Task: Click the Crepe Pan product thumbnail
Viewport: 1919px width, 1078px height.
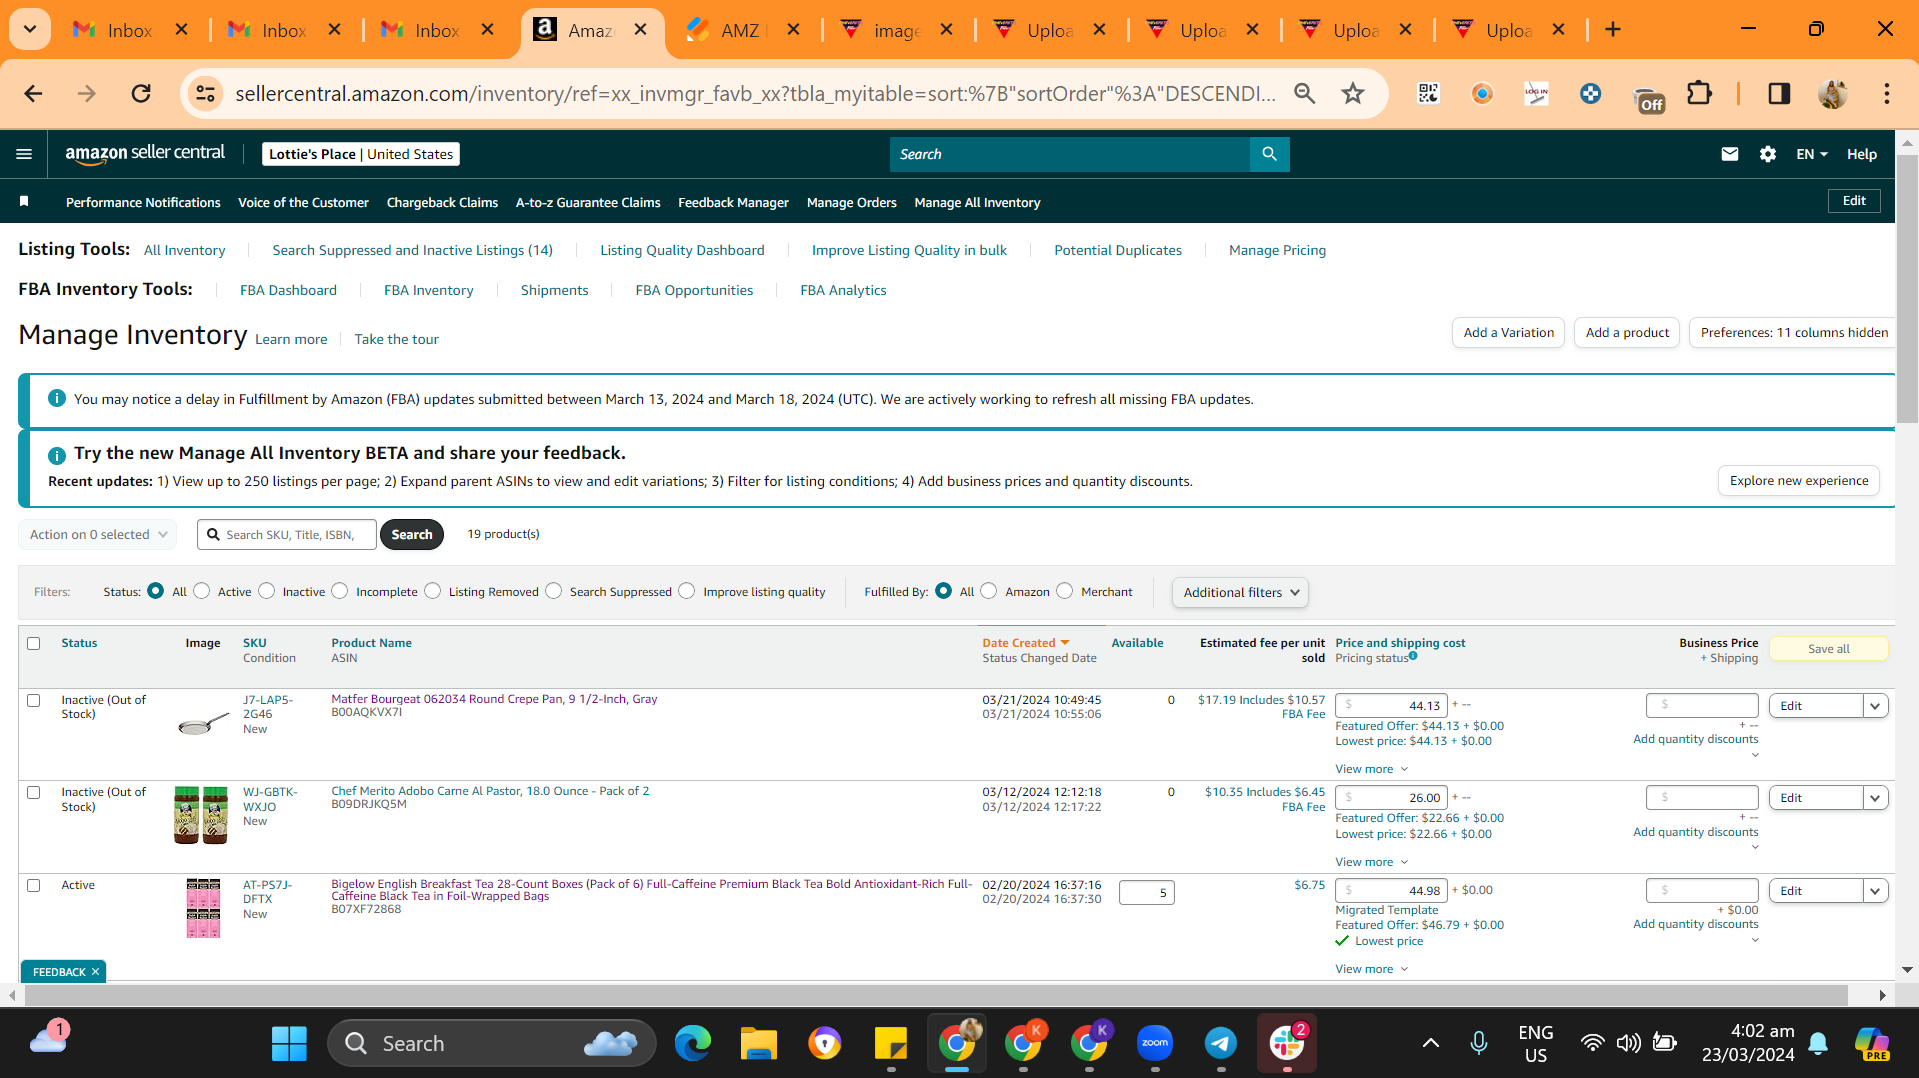Action: click(x=203, y=723)
